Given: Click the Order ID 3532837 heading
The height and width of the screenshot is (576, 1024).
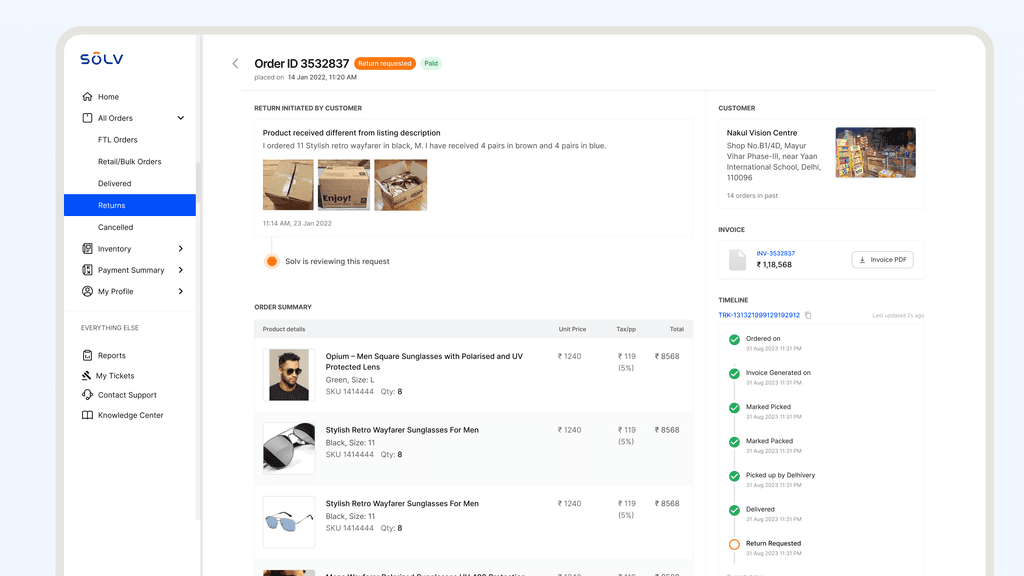Looking at the screenshot, I should click(x=302, y=63).
